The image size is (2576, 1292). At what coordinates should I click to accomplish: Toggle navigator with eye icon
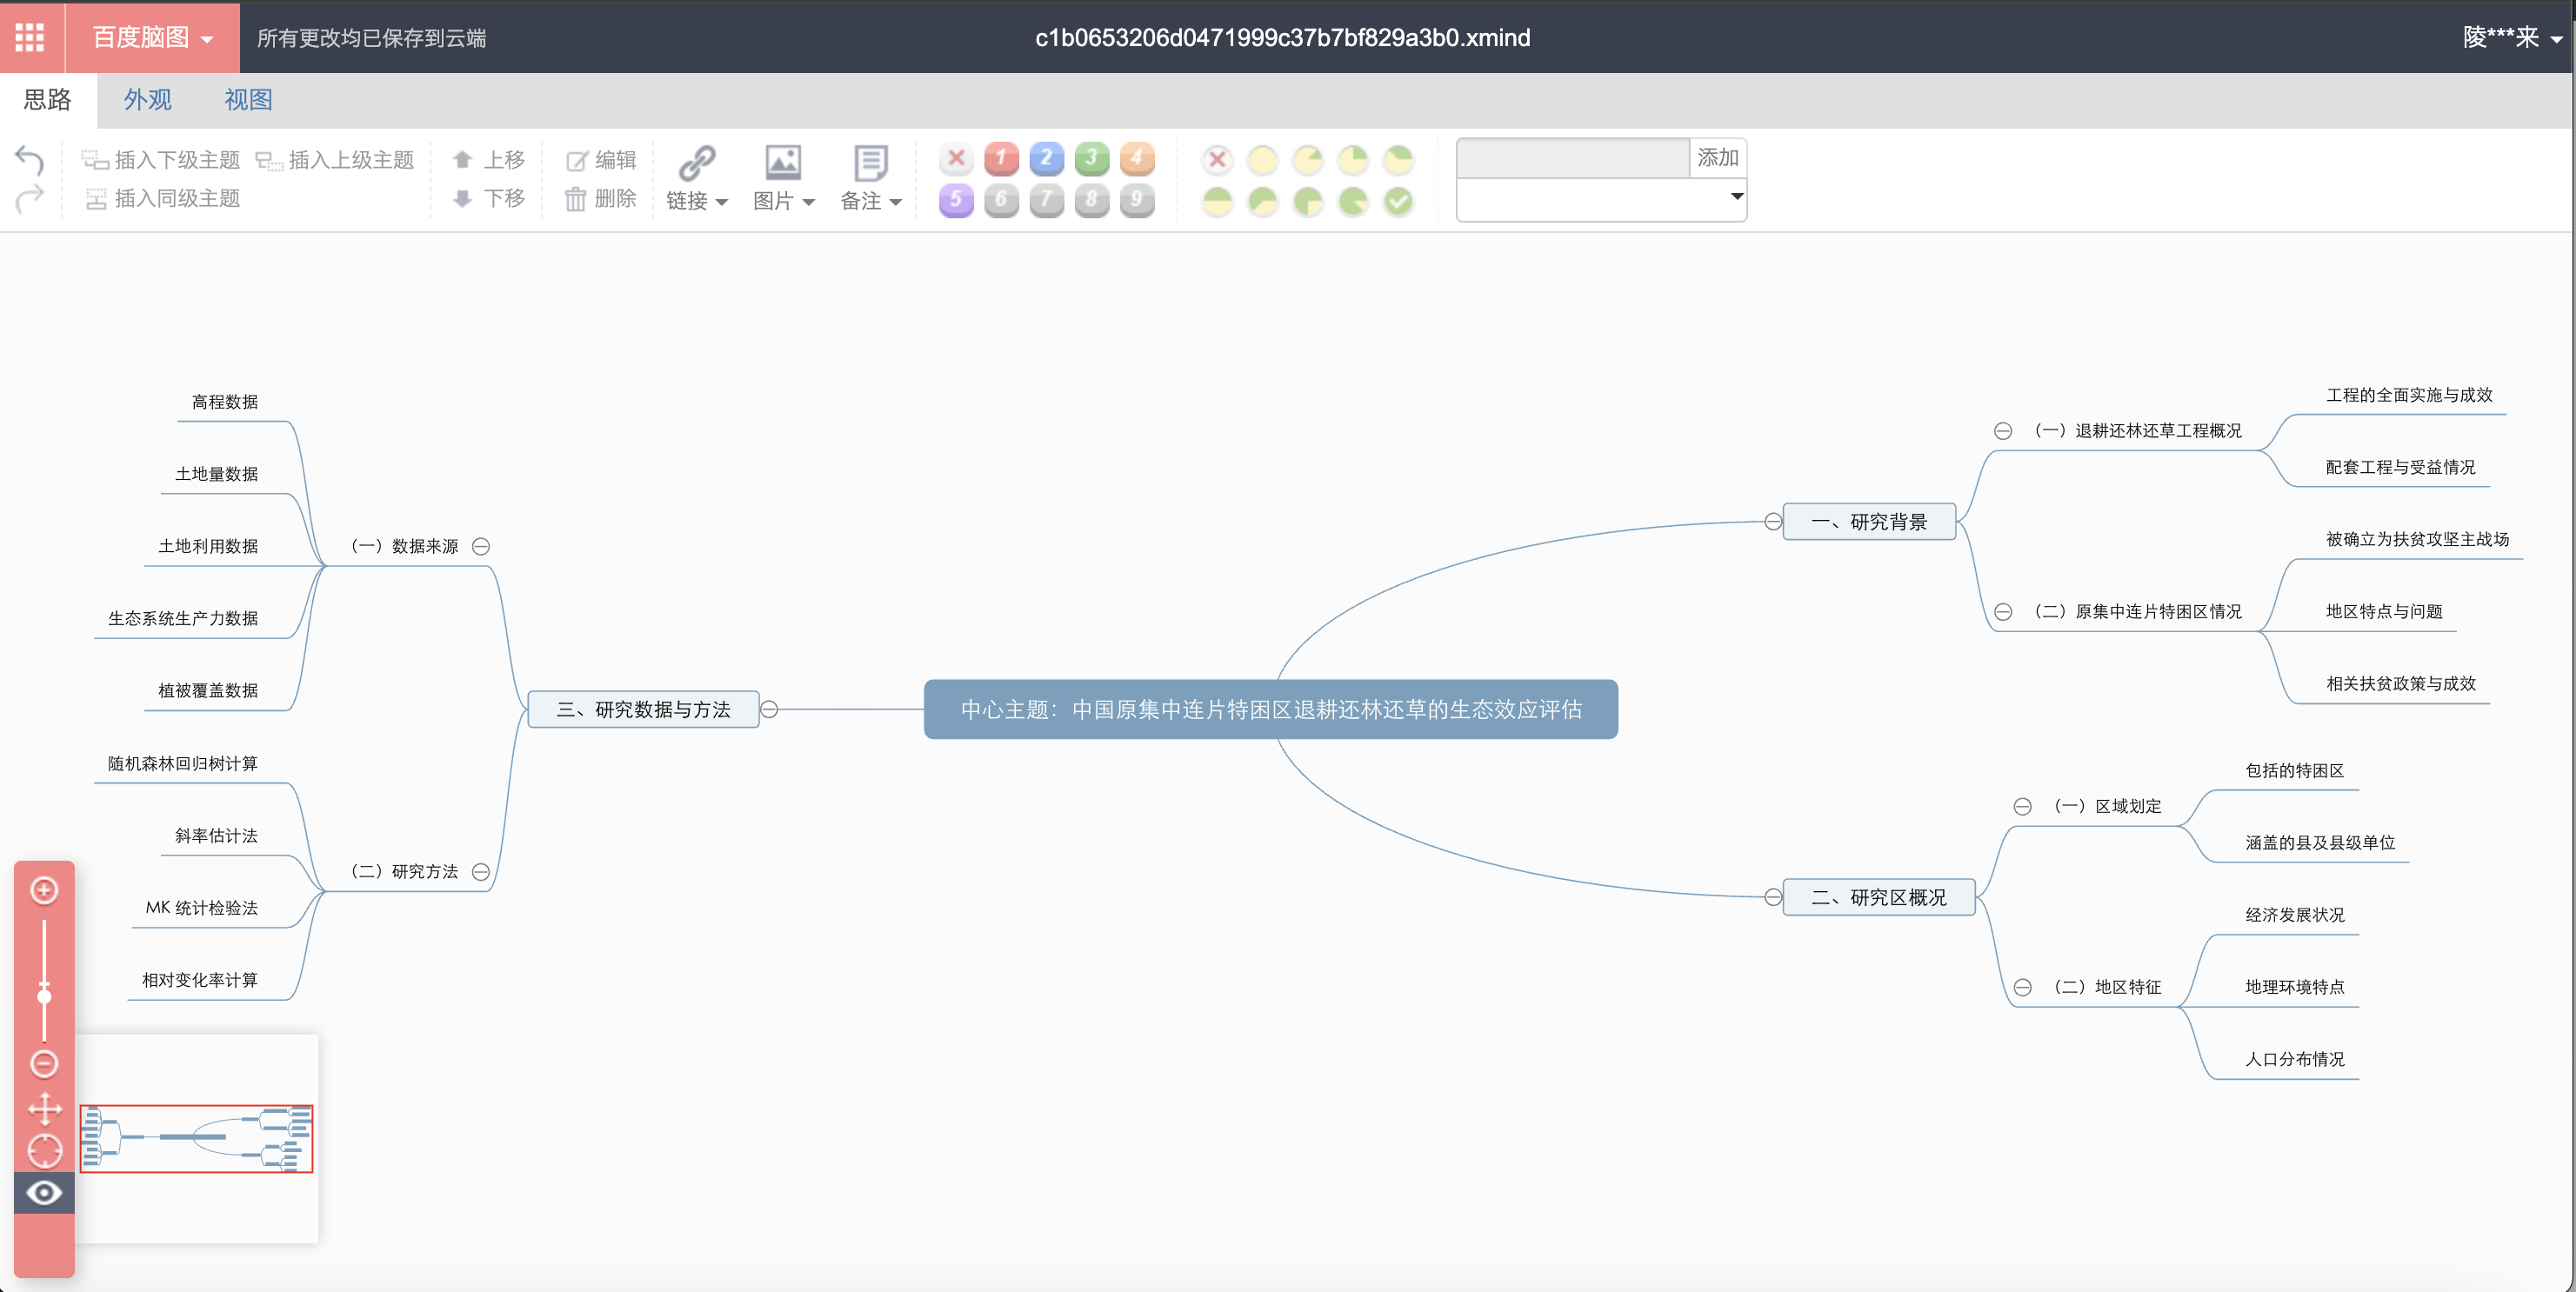tap(44, 1192)
